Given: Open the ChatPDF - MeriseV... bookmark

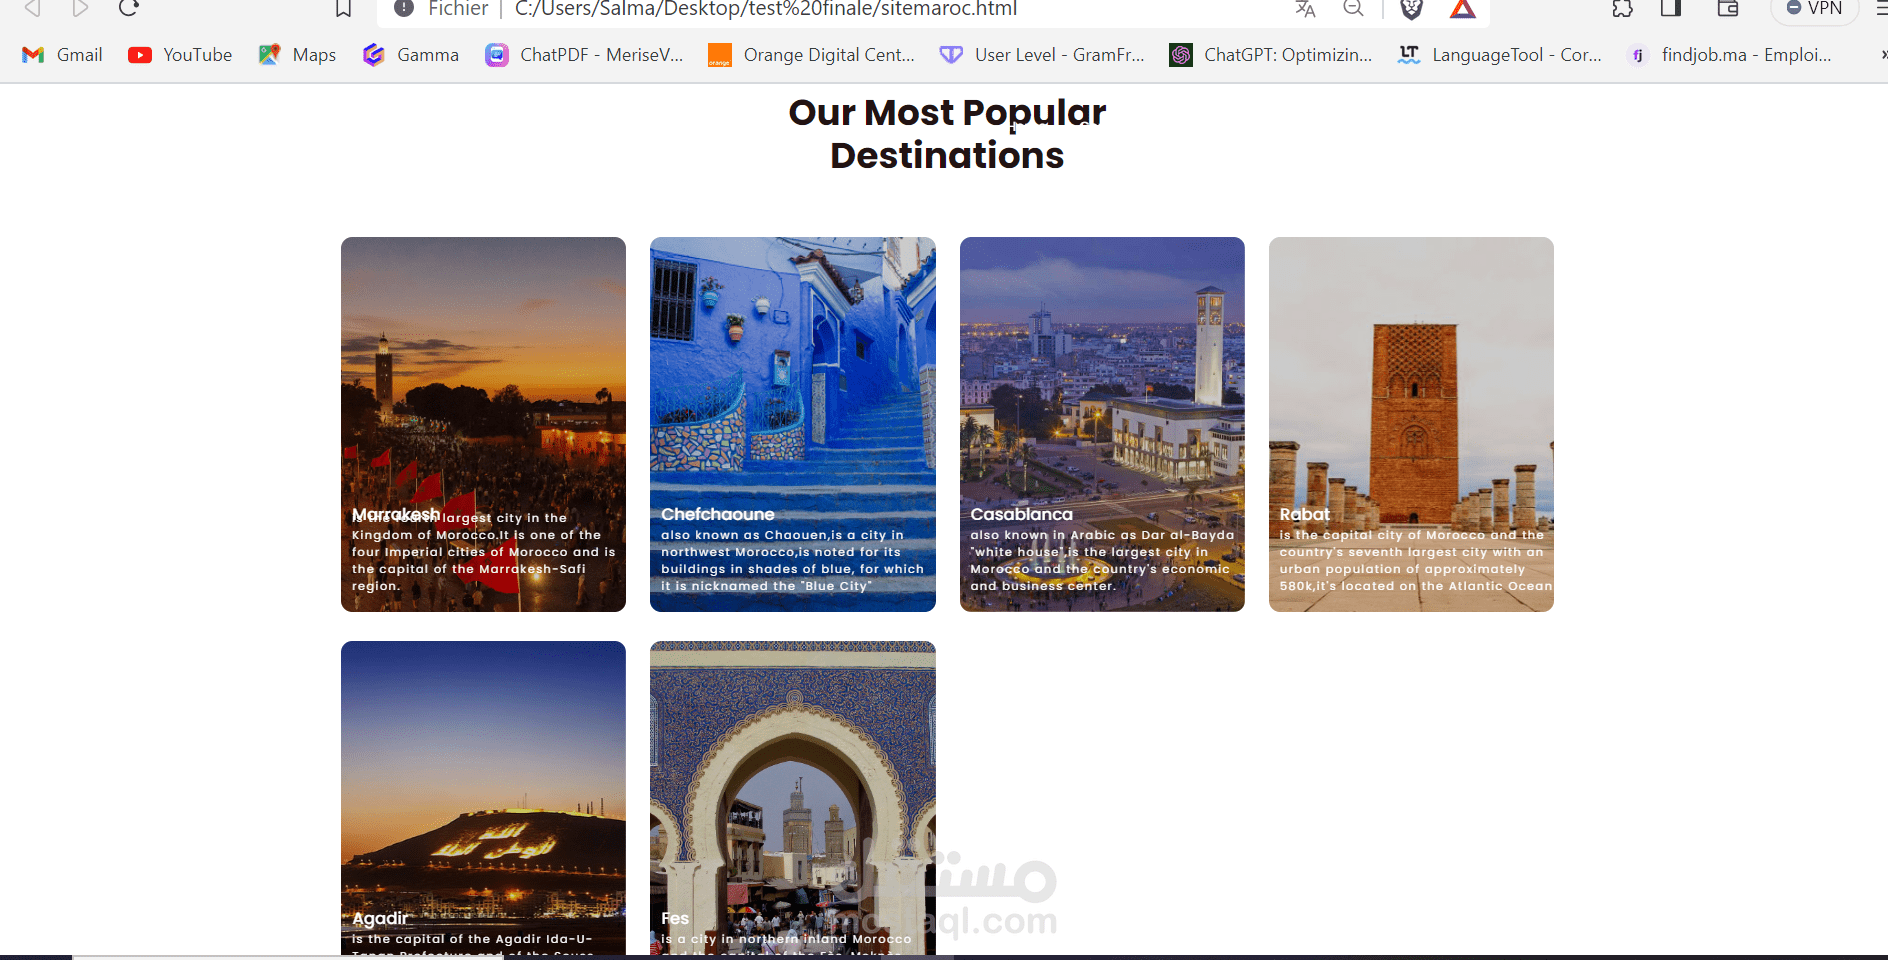Looking at the screenshot, I should [x=585, y=55].
